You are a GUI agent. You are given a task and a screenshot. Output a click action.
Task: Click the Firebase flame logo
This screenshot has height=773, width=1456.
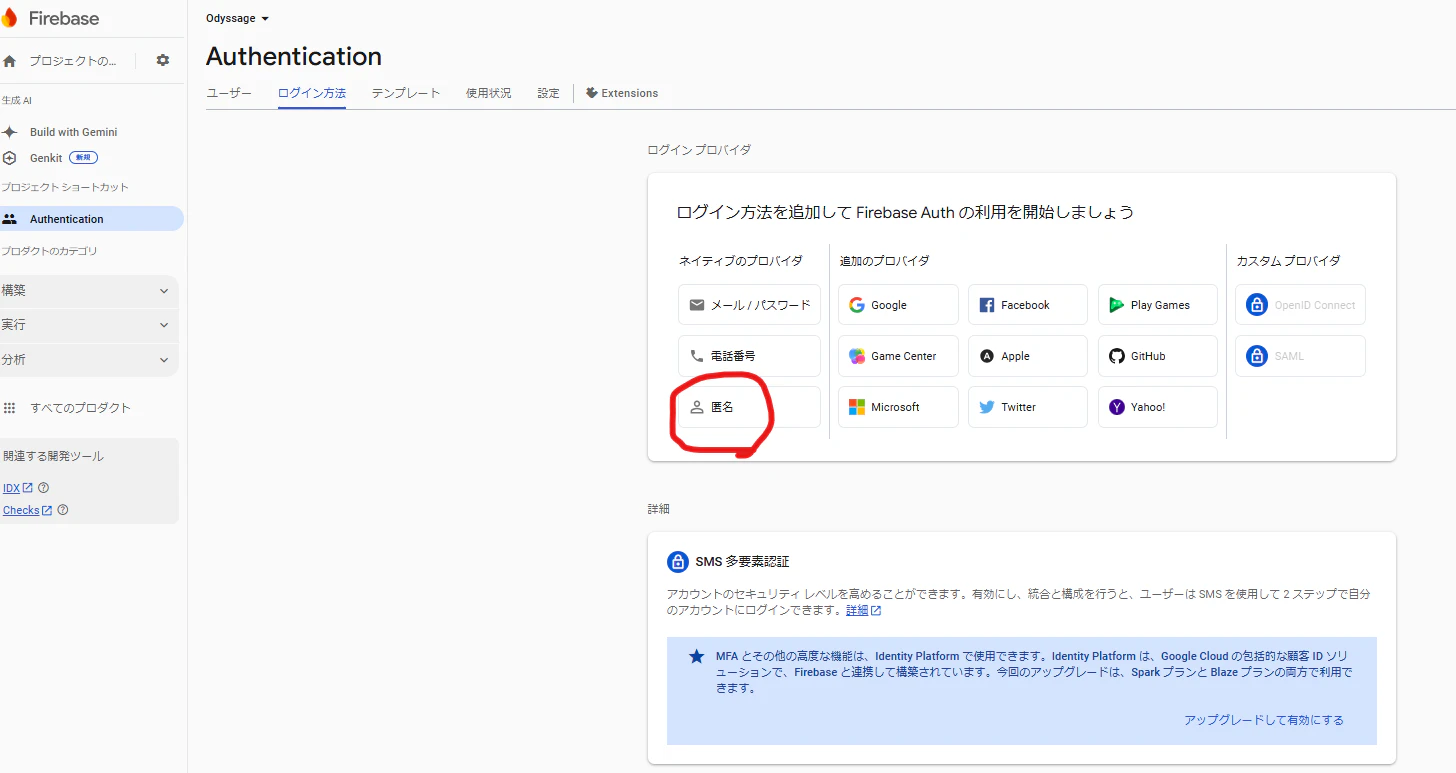(9, 18)
